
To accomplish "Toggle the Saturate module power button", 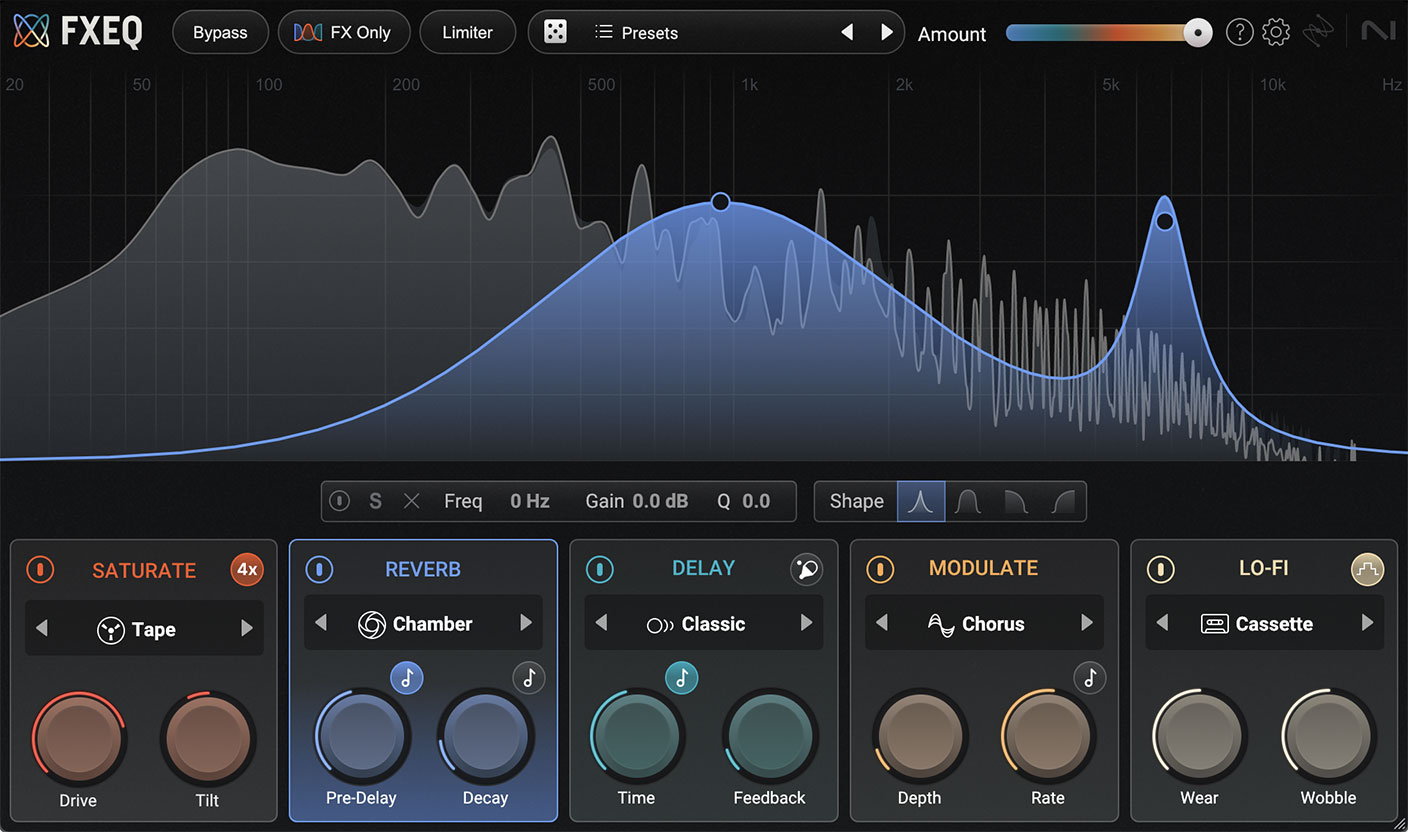I will tap(40, 570).
